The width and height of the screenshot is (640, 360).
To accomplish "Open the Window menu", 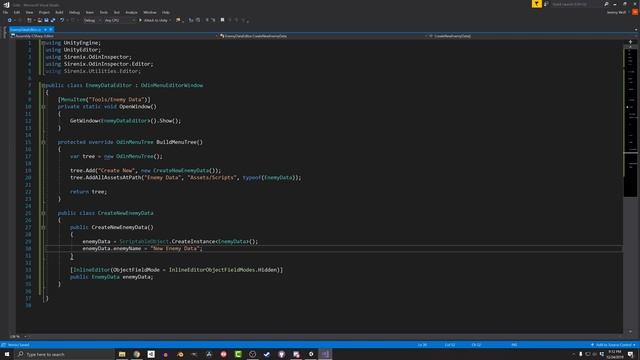I will 150,12.
